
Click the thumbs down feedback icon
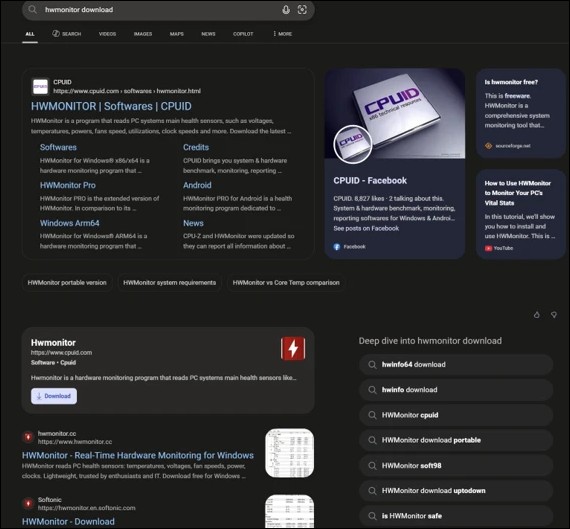554,315
